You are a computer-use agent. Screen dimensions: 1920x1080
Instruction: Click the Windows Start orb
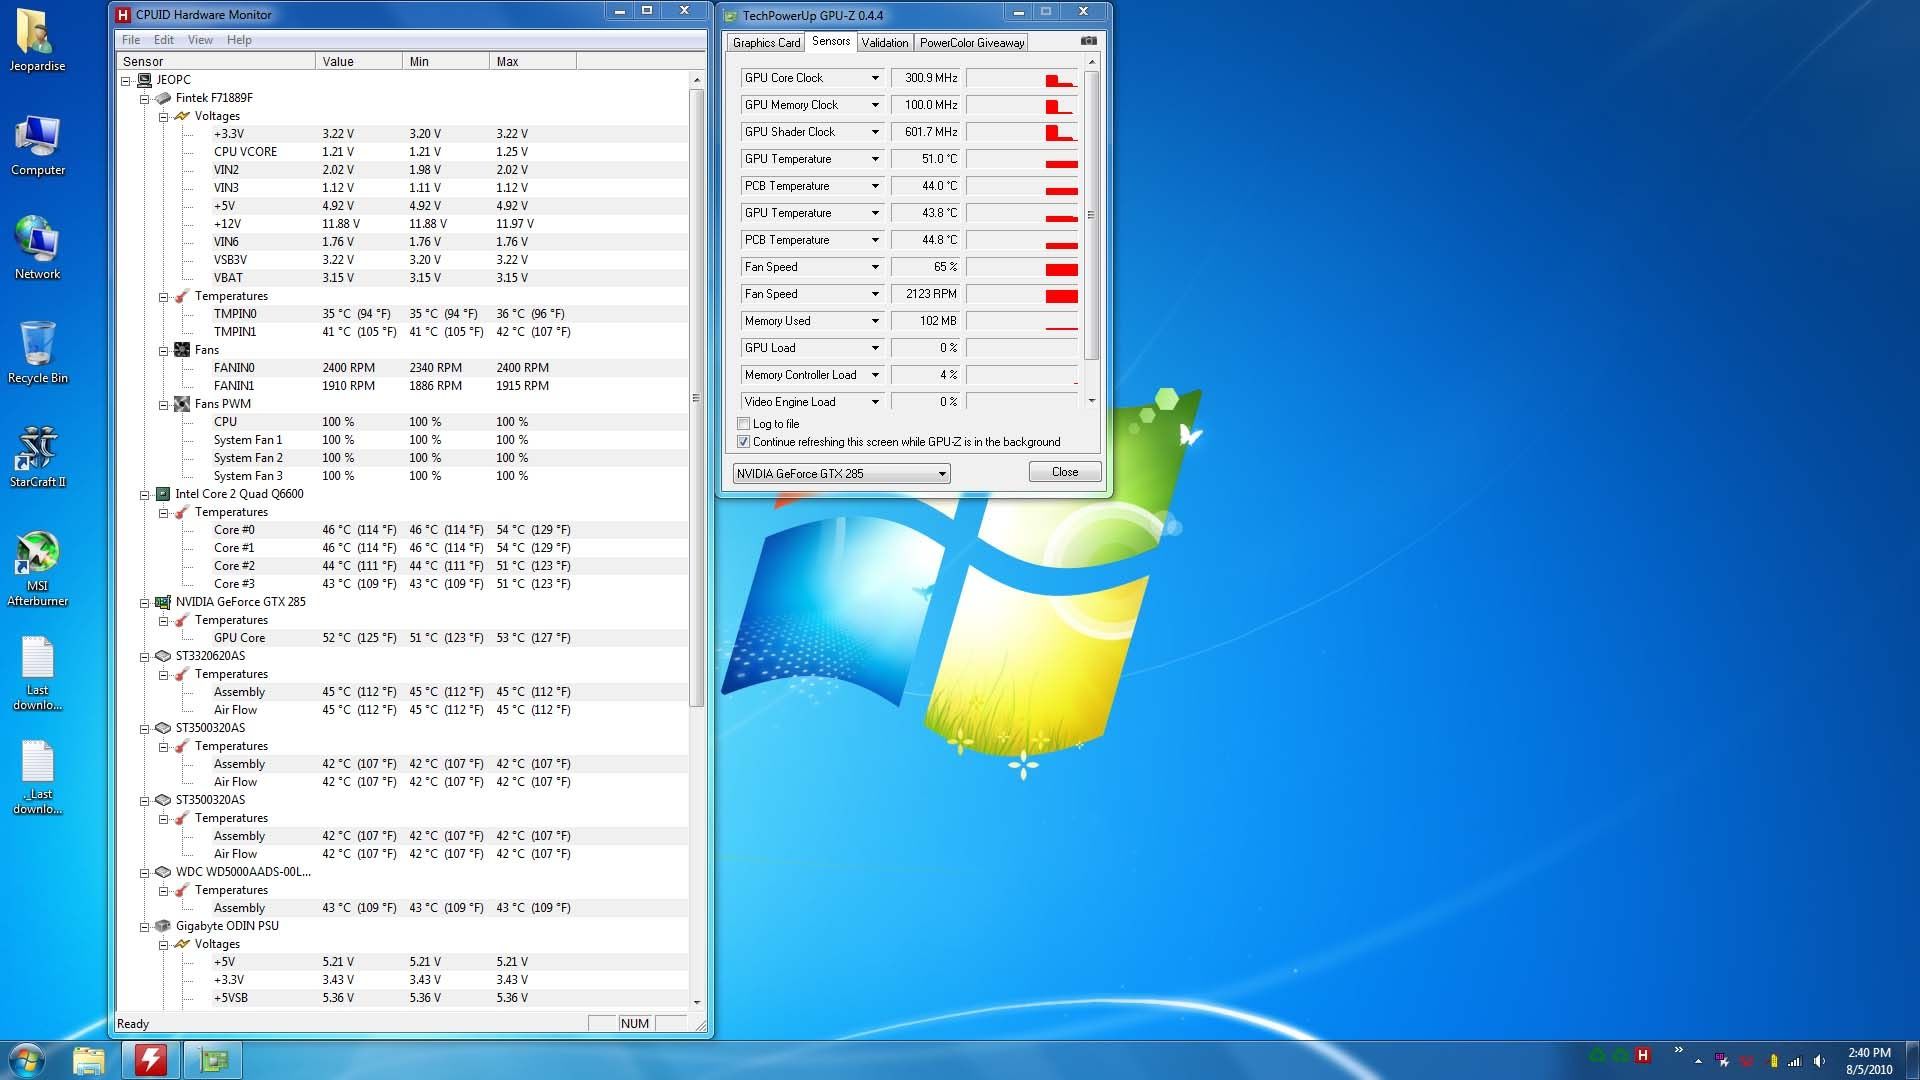point(27,1059)
